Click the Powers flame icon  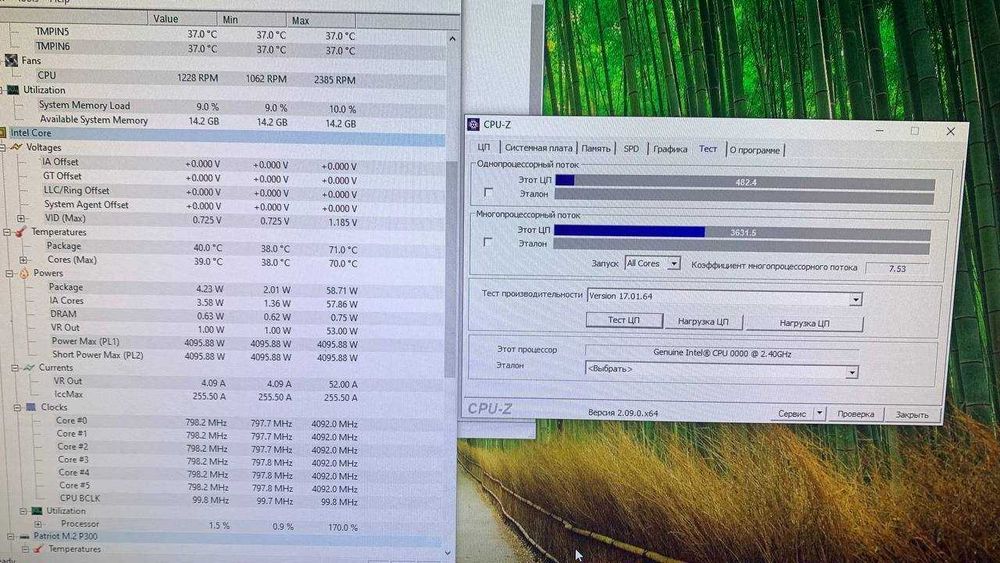tap(24, 273)
